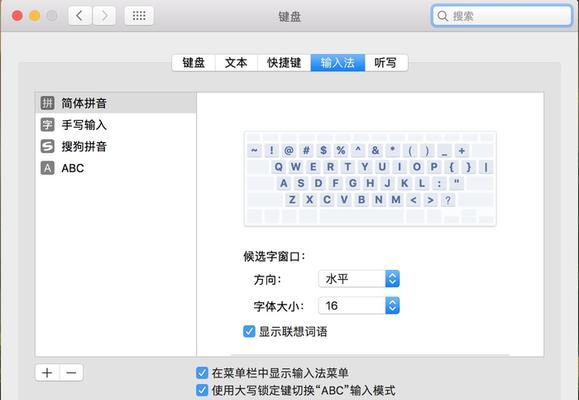Switch to the 键盘 tab

click(194, 62)
